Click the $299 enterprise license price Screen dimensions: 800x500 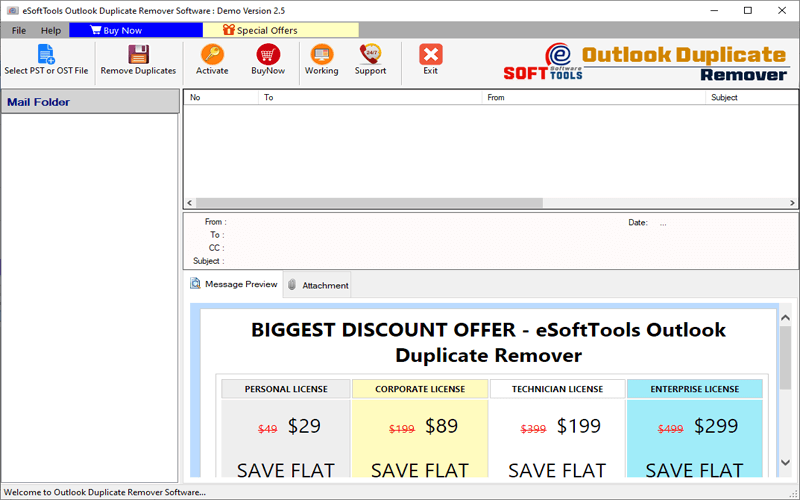pyautogui.click(x=716, y=426)
